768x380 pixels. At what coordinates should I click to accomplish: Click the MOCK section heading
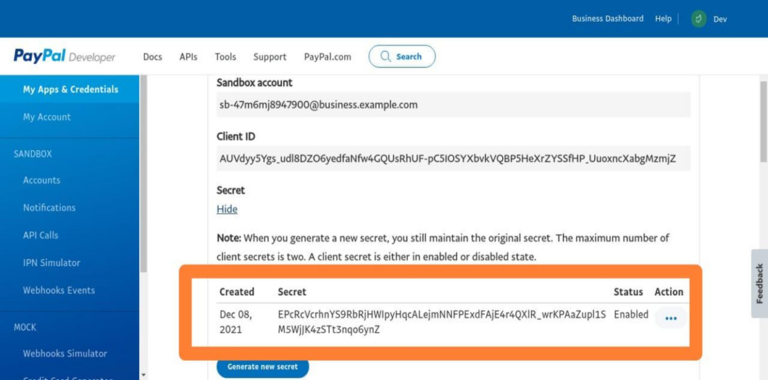pyautogui.click(x=24, y=327)
